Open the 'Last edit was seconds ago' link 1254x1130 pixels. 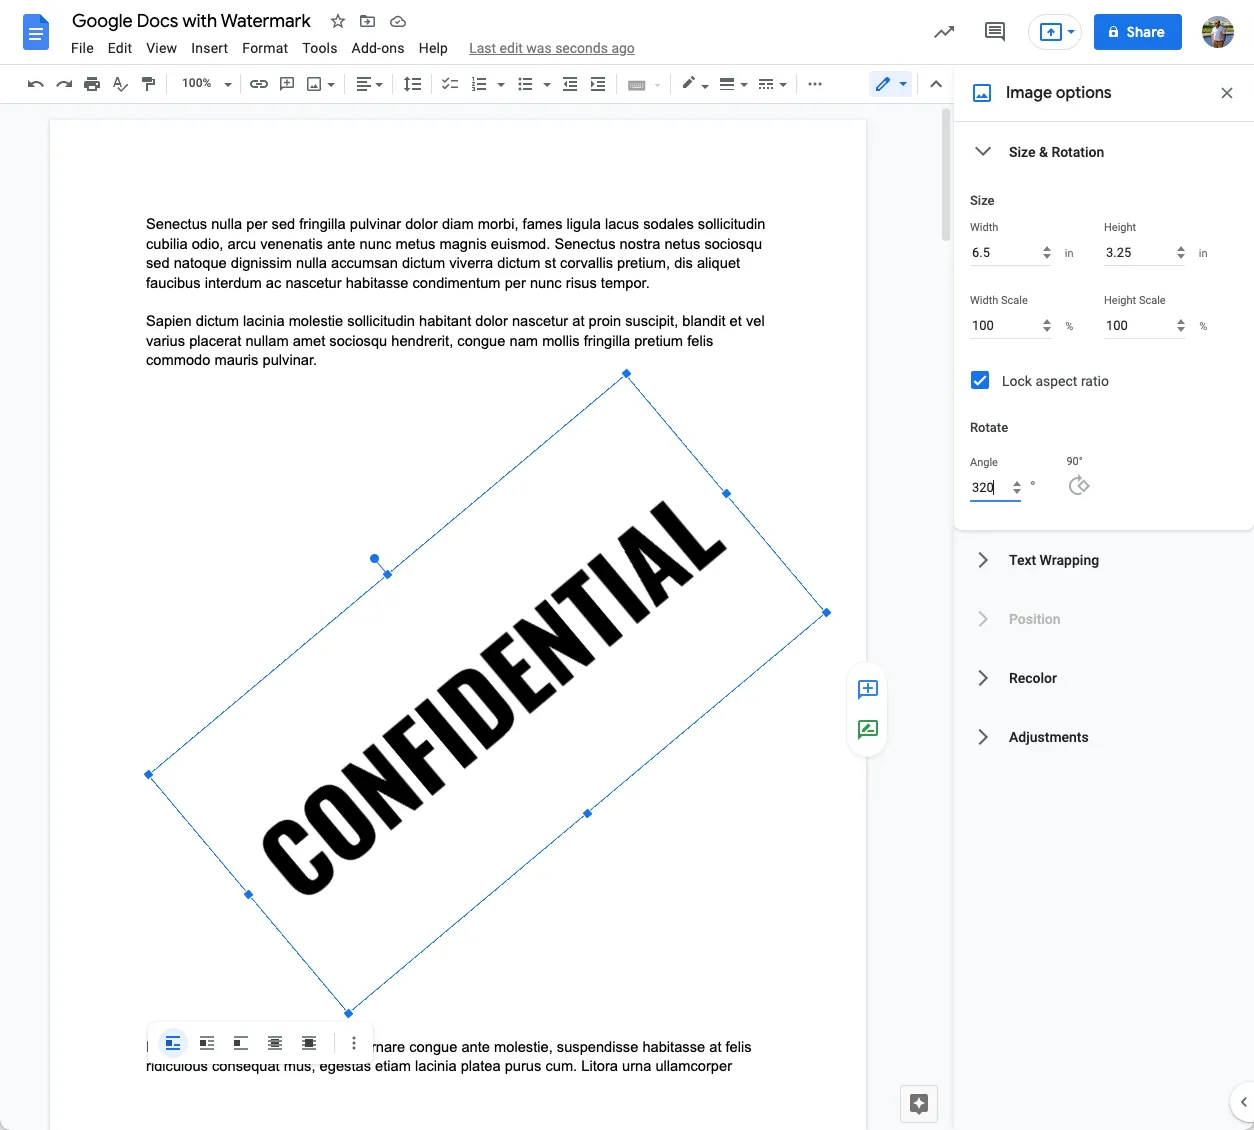pyautogui.click(x=551, y=48)
